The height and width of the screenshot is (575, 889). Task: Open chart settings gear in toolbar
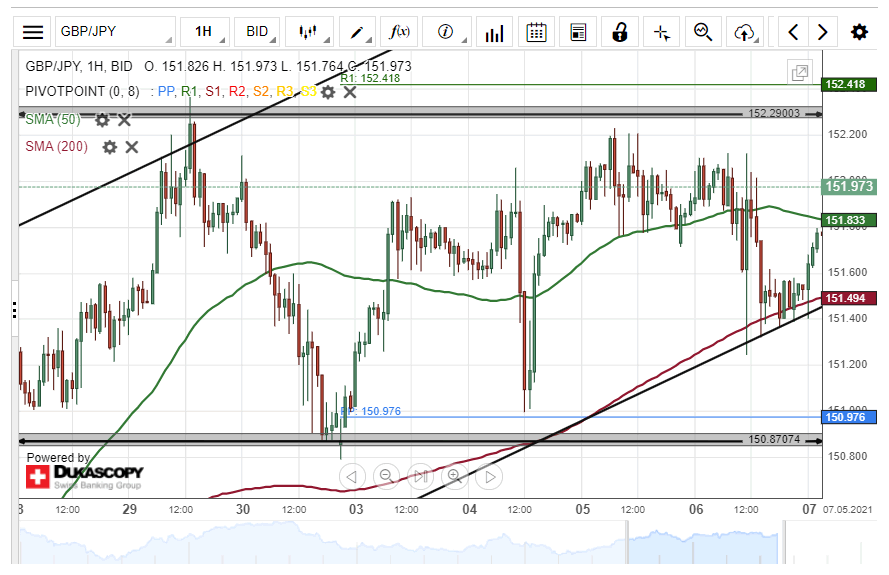pos(859,32)
